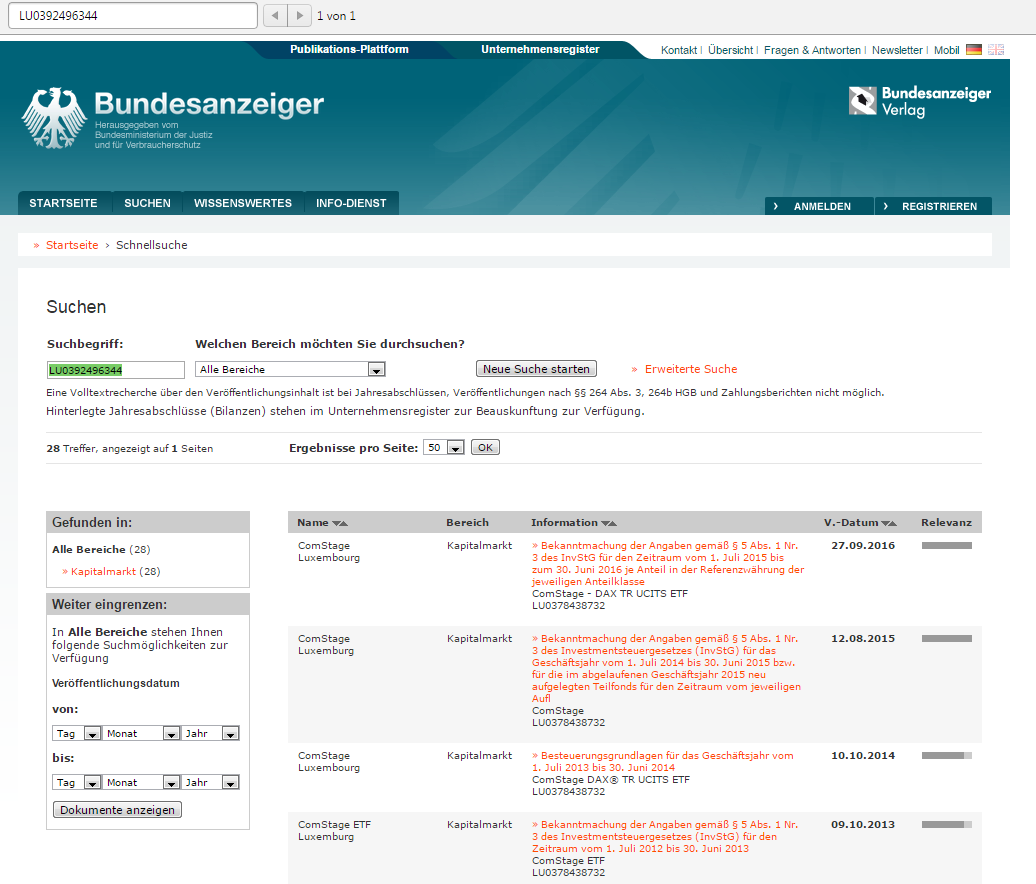Image resolution: width=1036 pixels, height=884 pixels.
Task: Open the 'bis' Tag dropdown
Action: (76, 782)
